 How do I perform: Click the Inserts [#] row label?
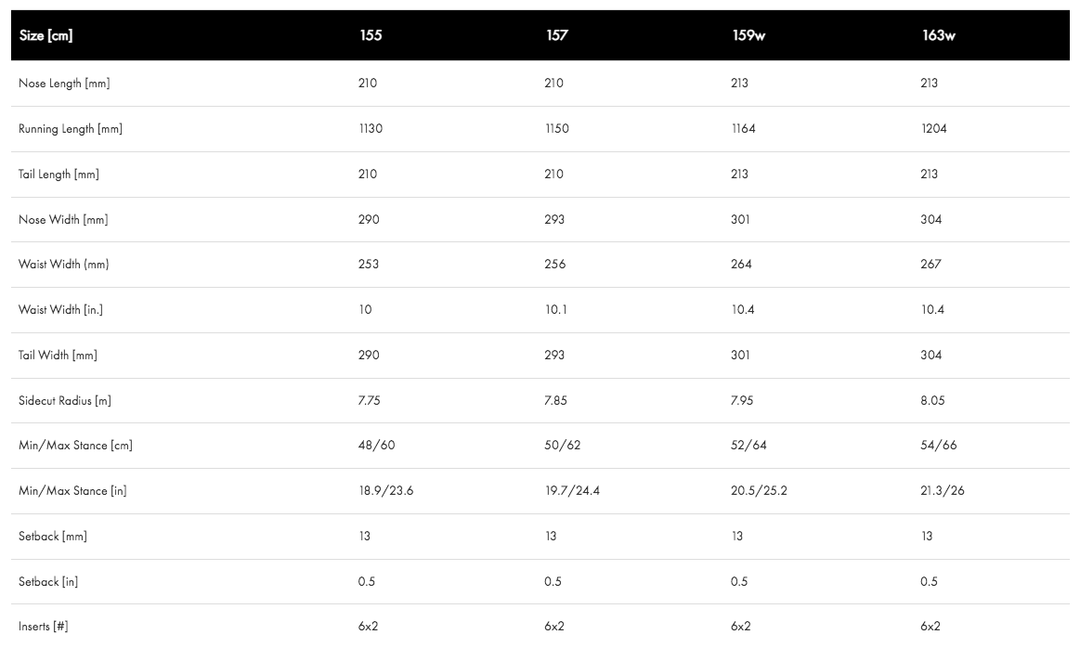43,627
